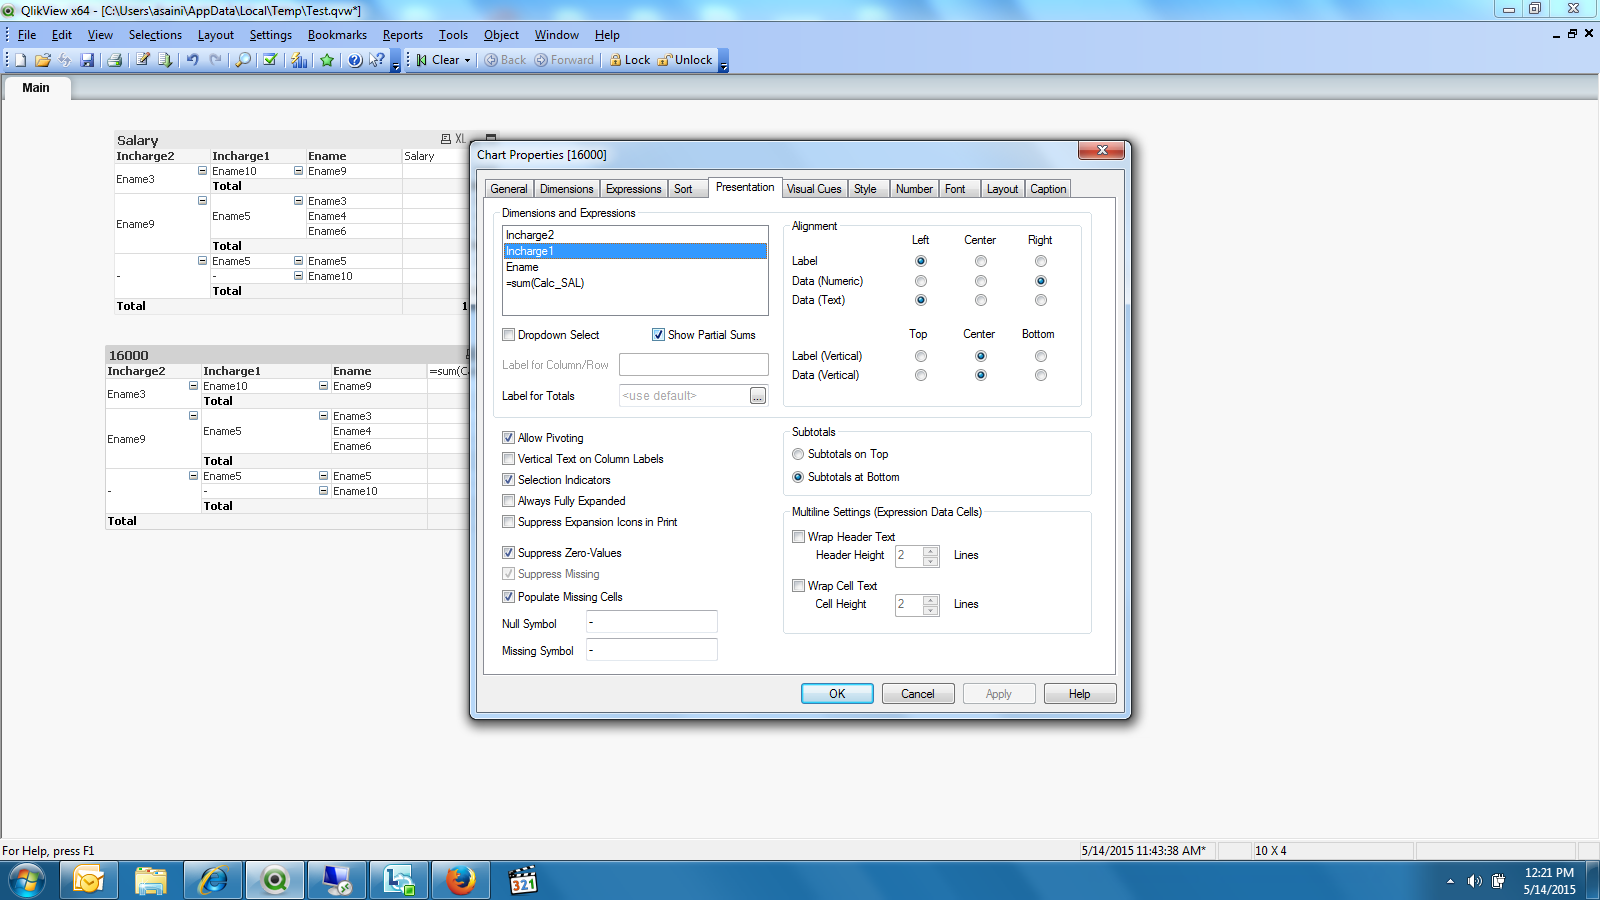The image size is (1600, 900).
Task: Toggle Populate Missing Cells checkbox
Action: pyautogui.click(x=509, y=597)
